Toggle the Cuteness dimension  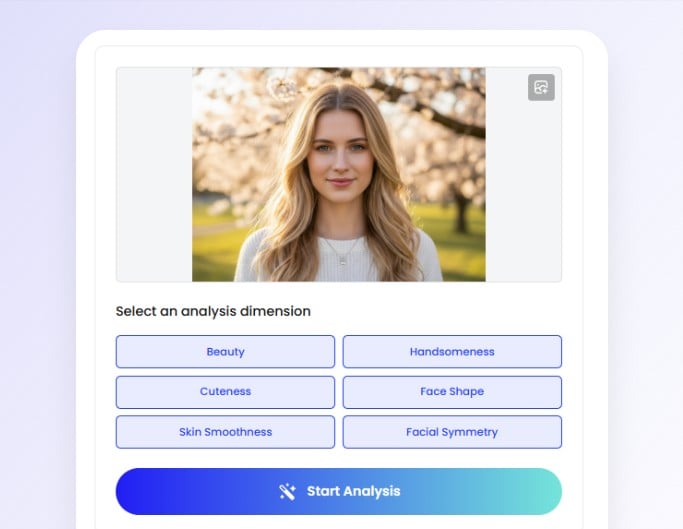tap(225, 392)
